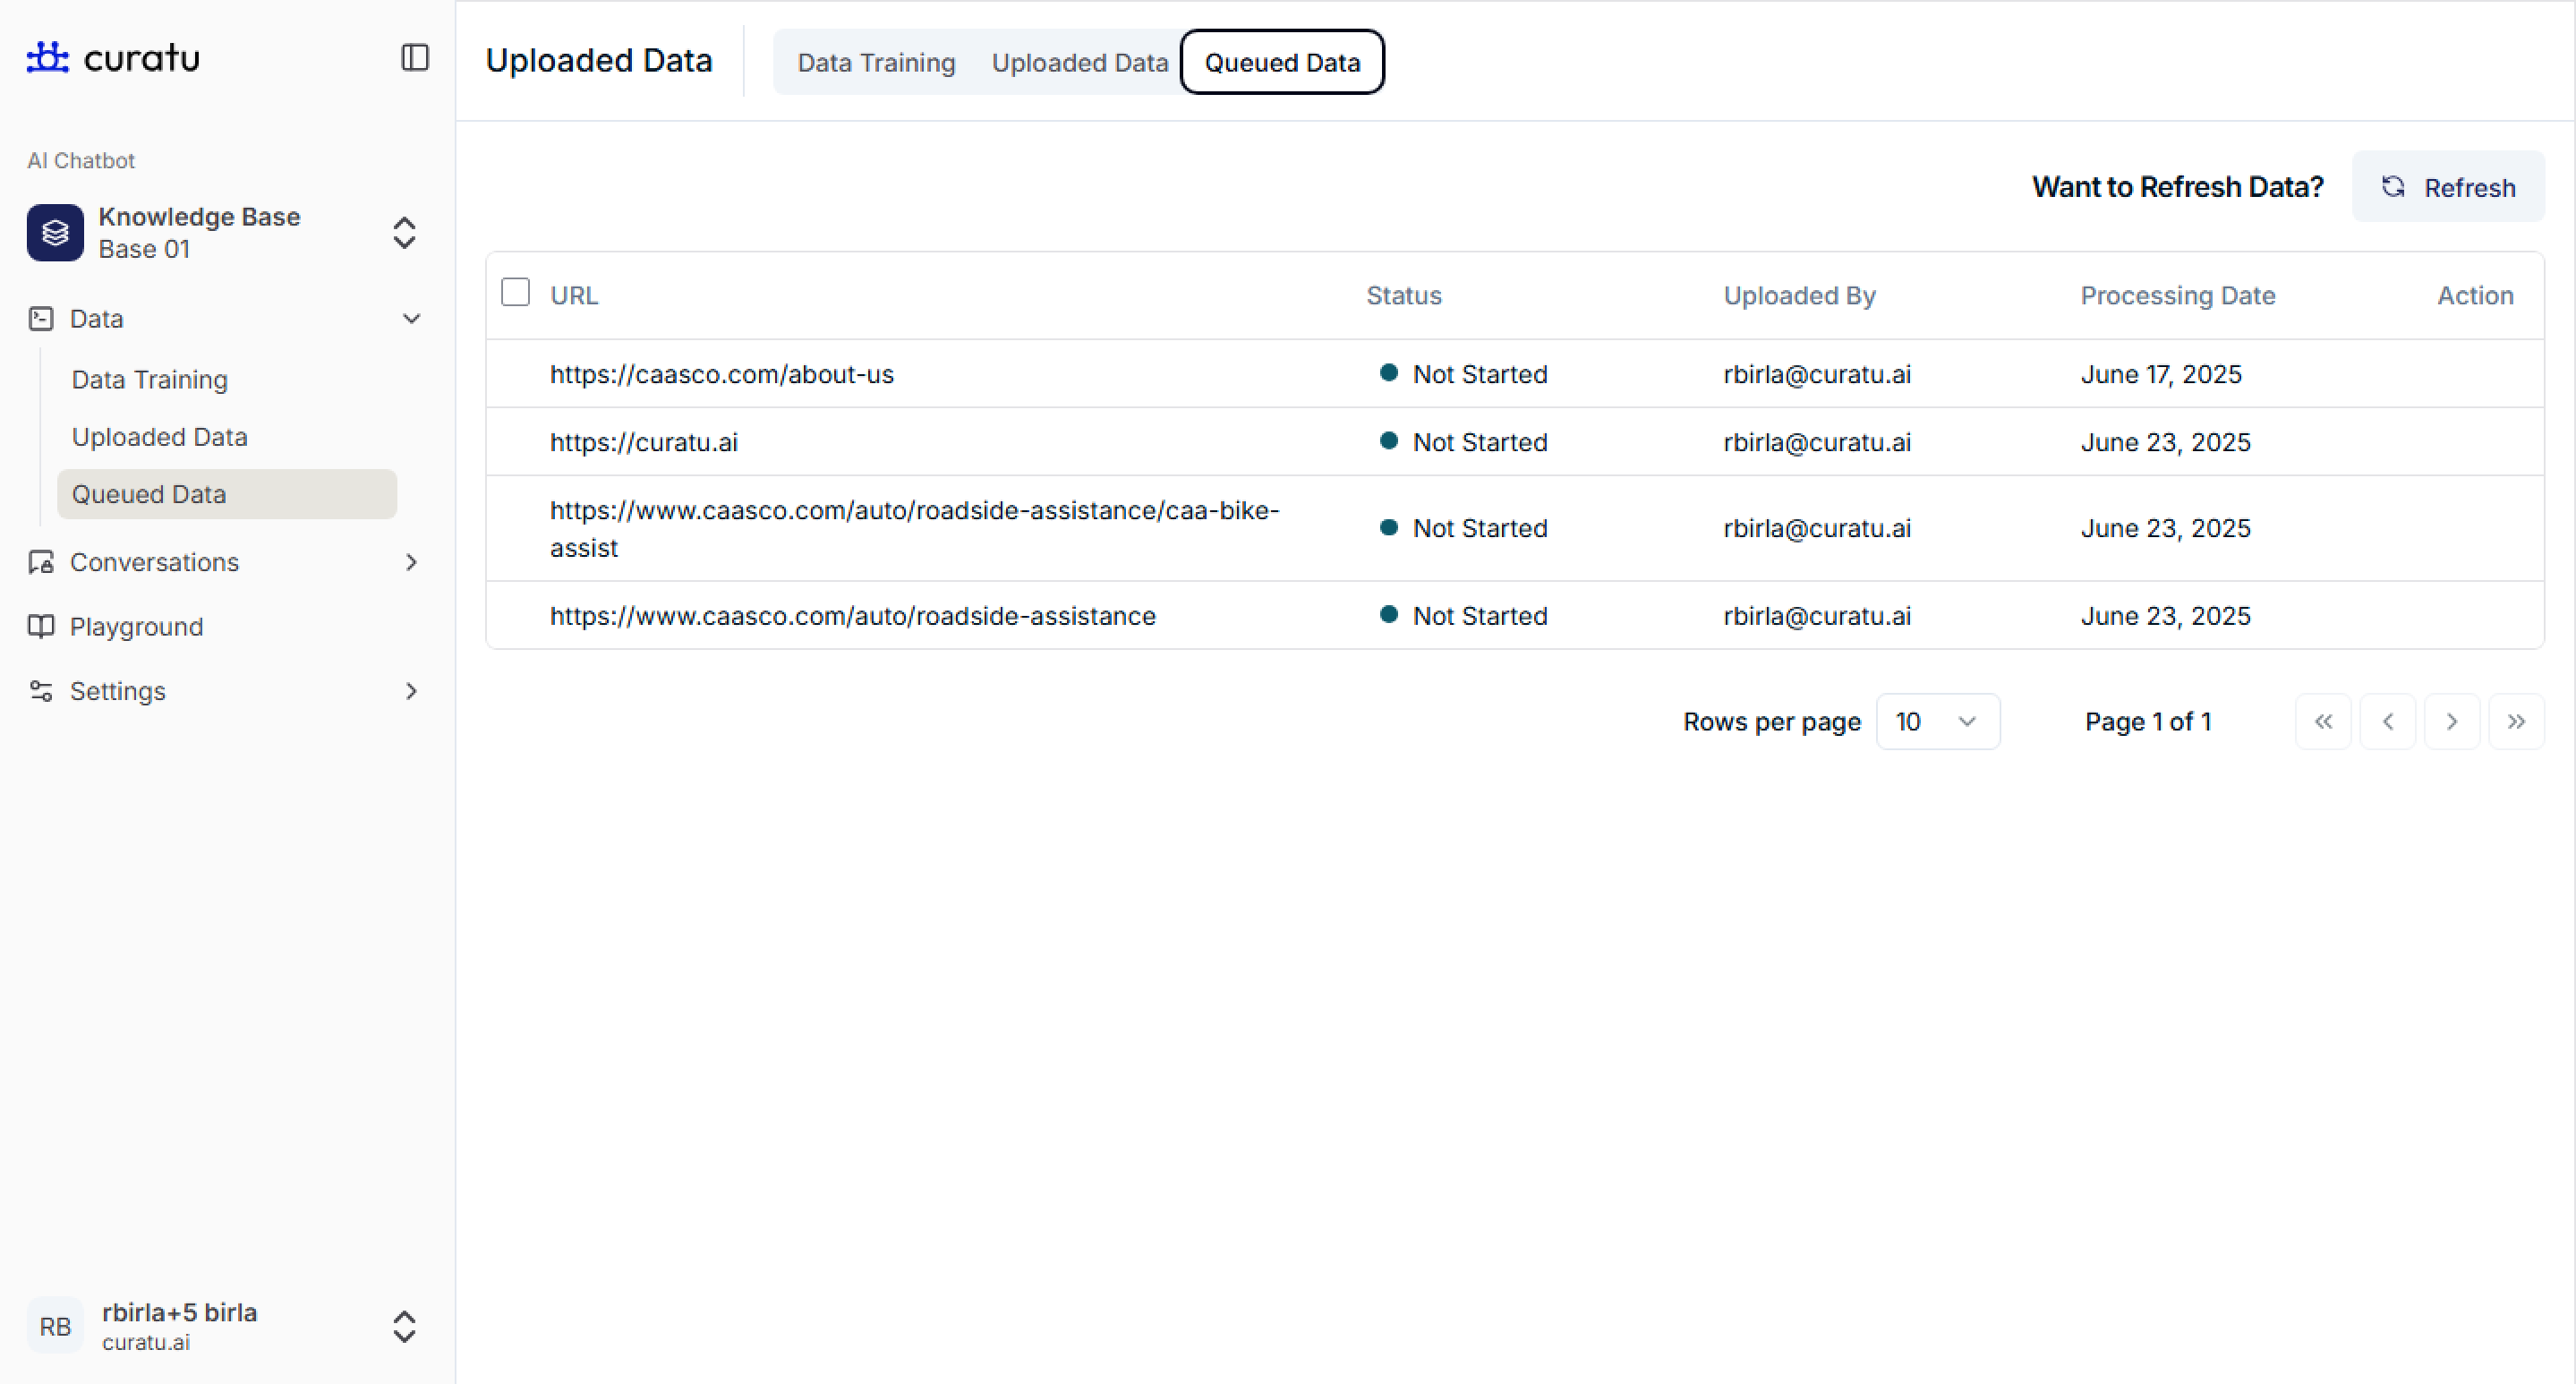Go to next page arrow
The image size is (2576, 1384).
point(2451,721)
